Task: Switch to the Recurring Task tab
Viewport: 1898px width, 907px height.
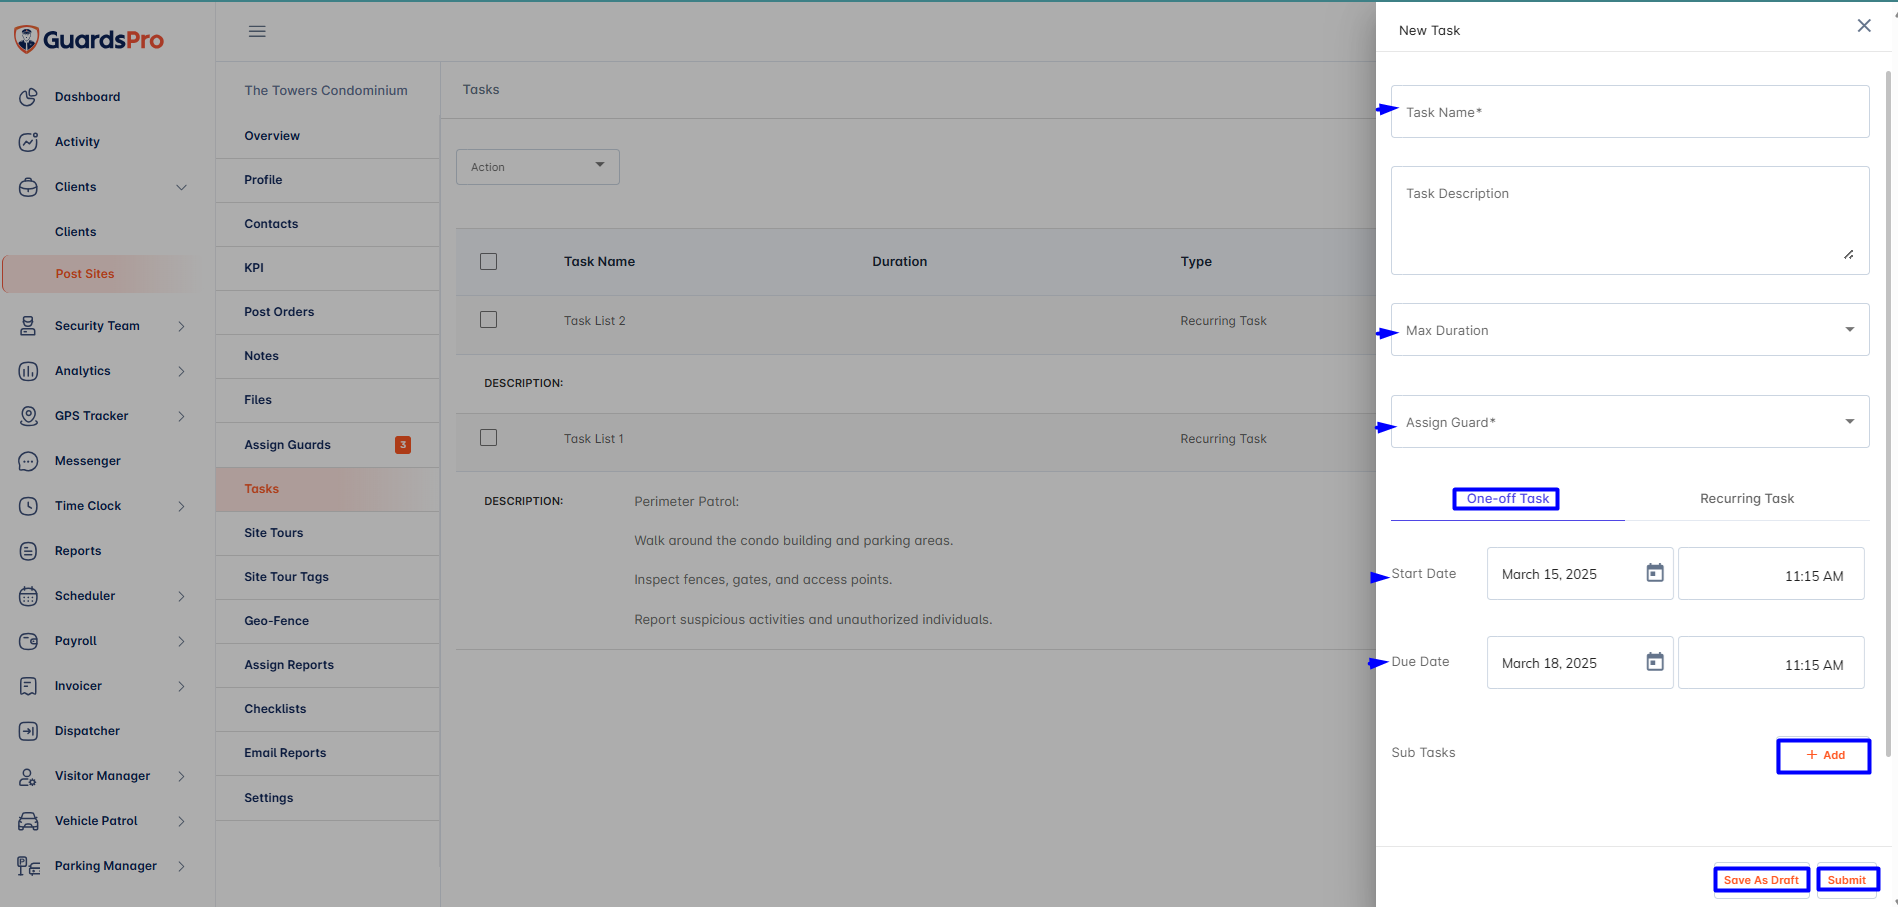Action: [x=1746, y=499]
